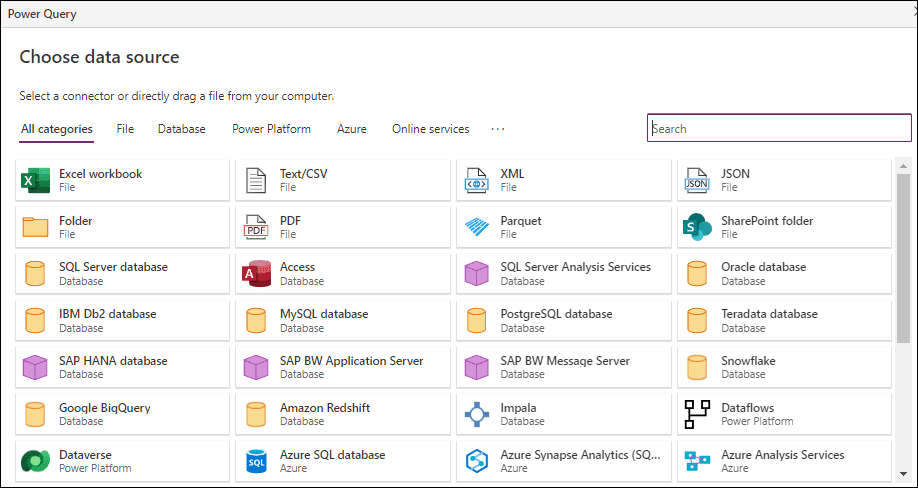Click the 'SAP BW Message Server' text
The height and width of the screenshot is (488, 918).
point(565,360)
